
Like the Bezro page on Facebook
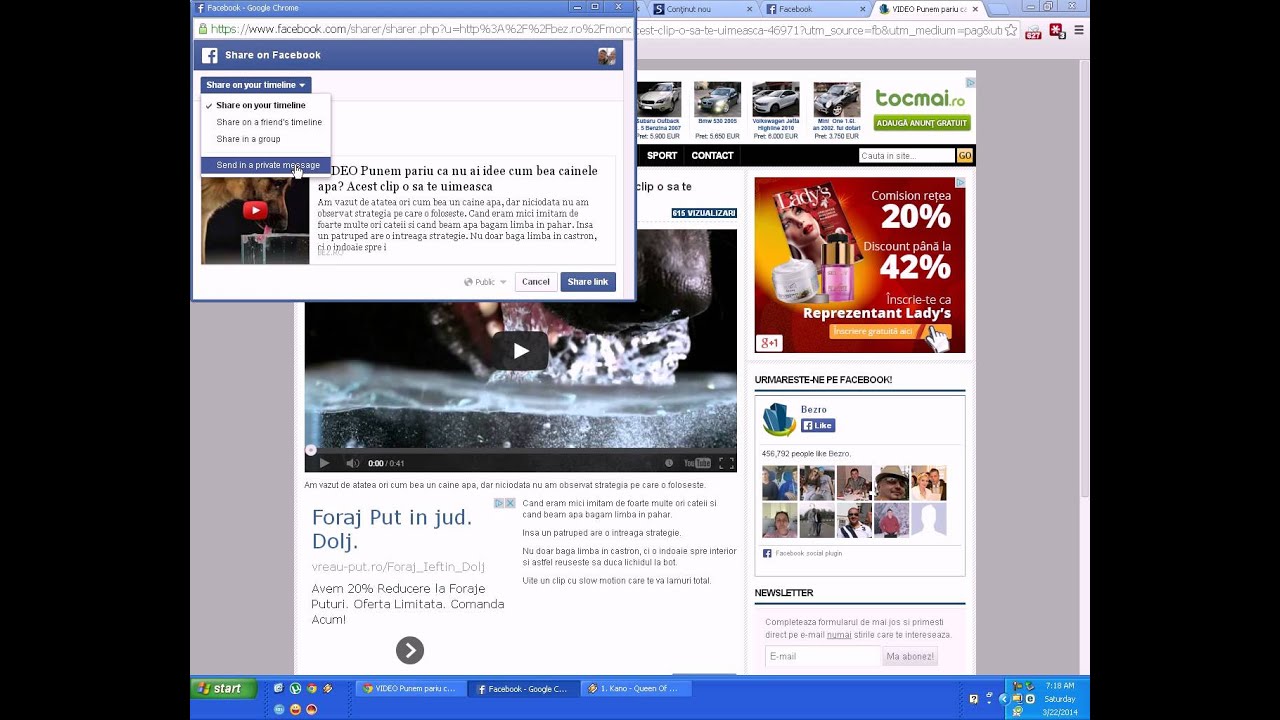coord(818,426)
